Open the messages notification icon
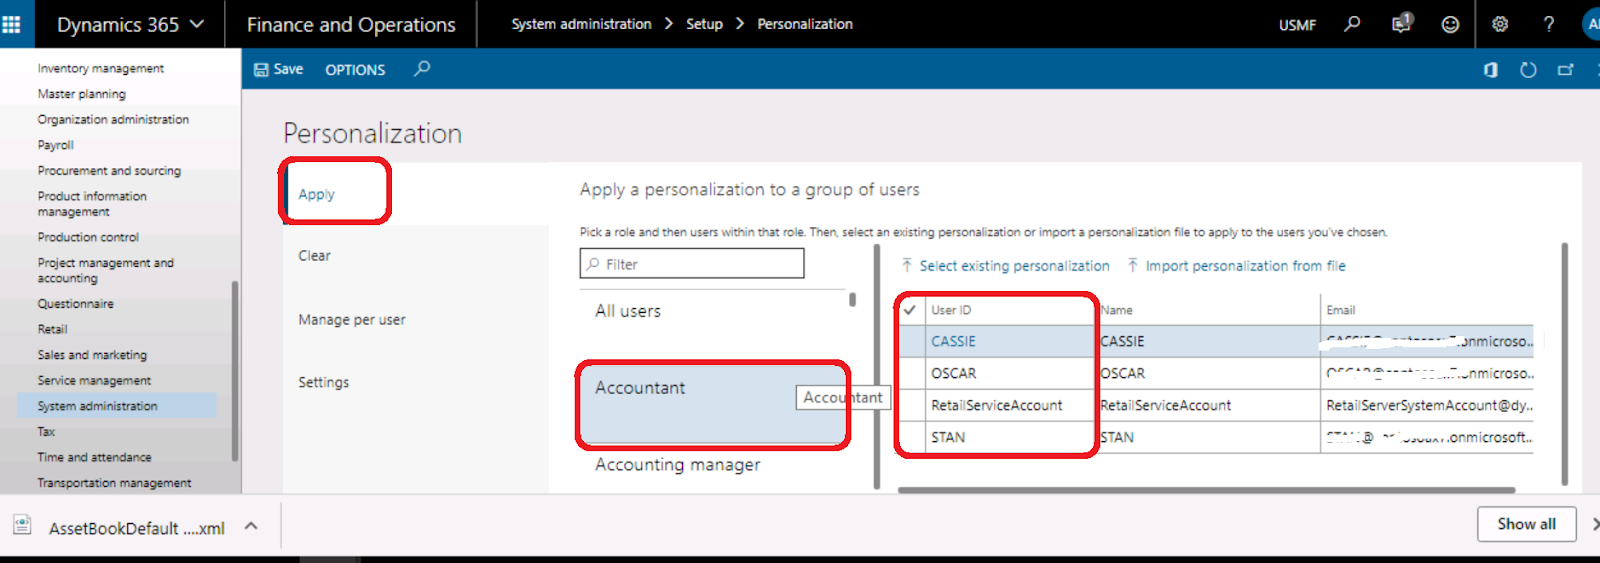1600x563 pixels. point(1401,24)
